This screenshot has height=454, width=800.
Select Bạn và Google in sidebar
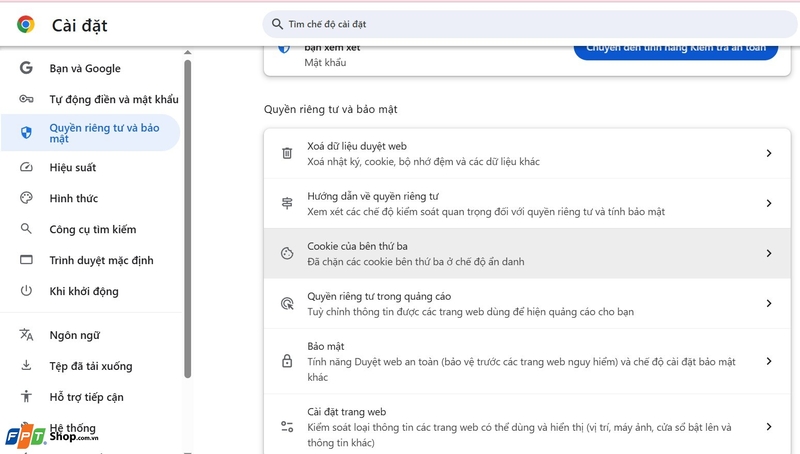click(x=85, y=68)
